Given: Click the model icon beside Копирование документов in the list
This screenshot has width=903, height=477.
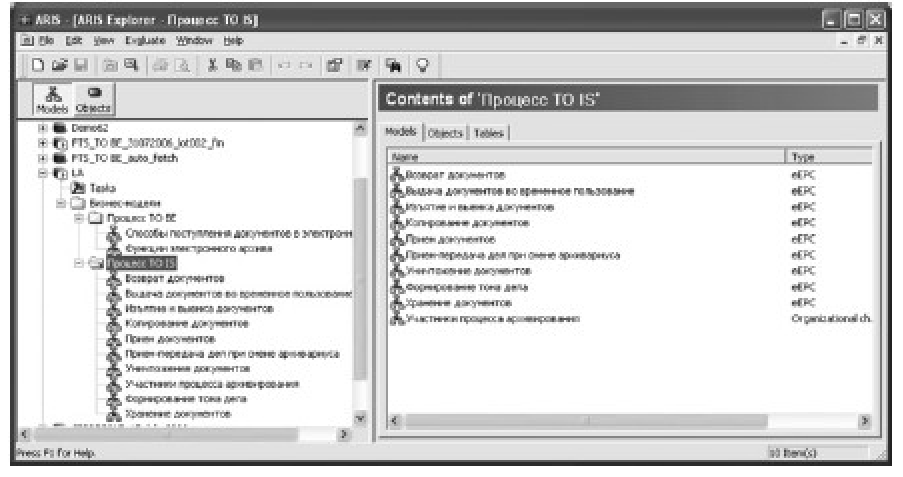Looking at the screenshot, I should [397, 223].
